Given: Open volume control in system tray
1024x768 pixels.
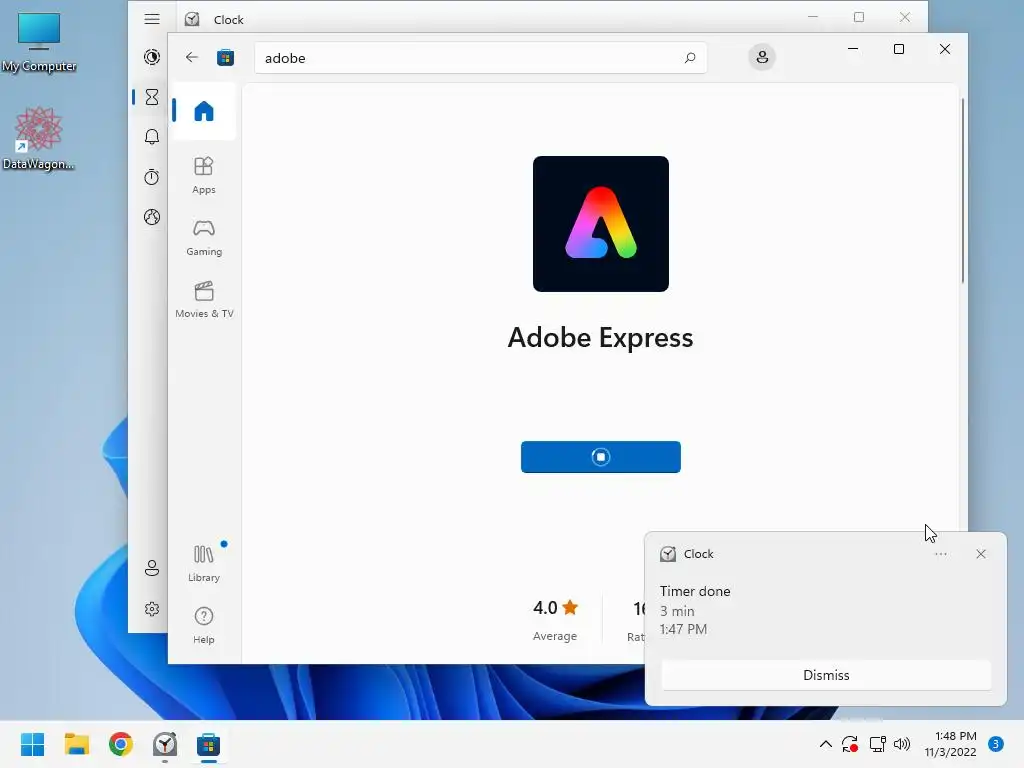Looking at the screenshot, I should [901, 744].
